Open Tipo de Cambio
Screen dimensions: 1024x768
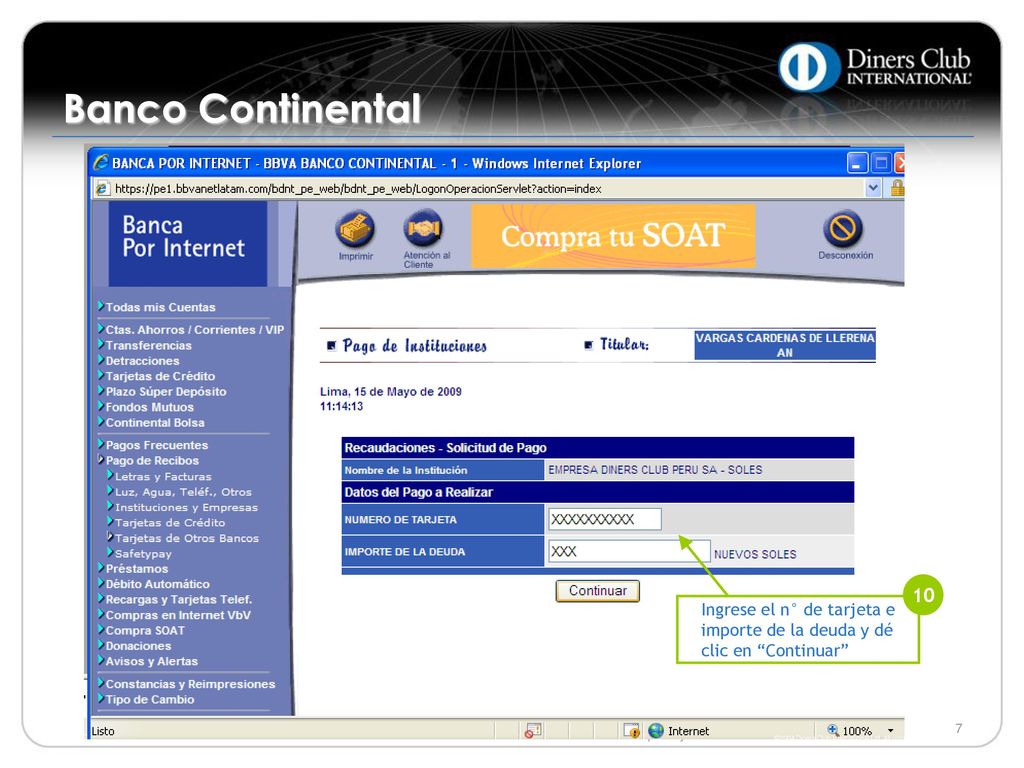coord(150,699)
